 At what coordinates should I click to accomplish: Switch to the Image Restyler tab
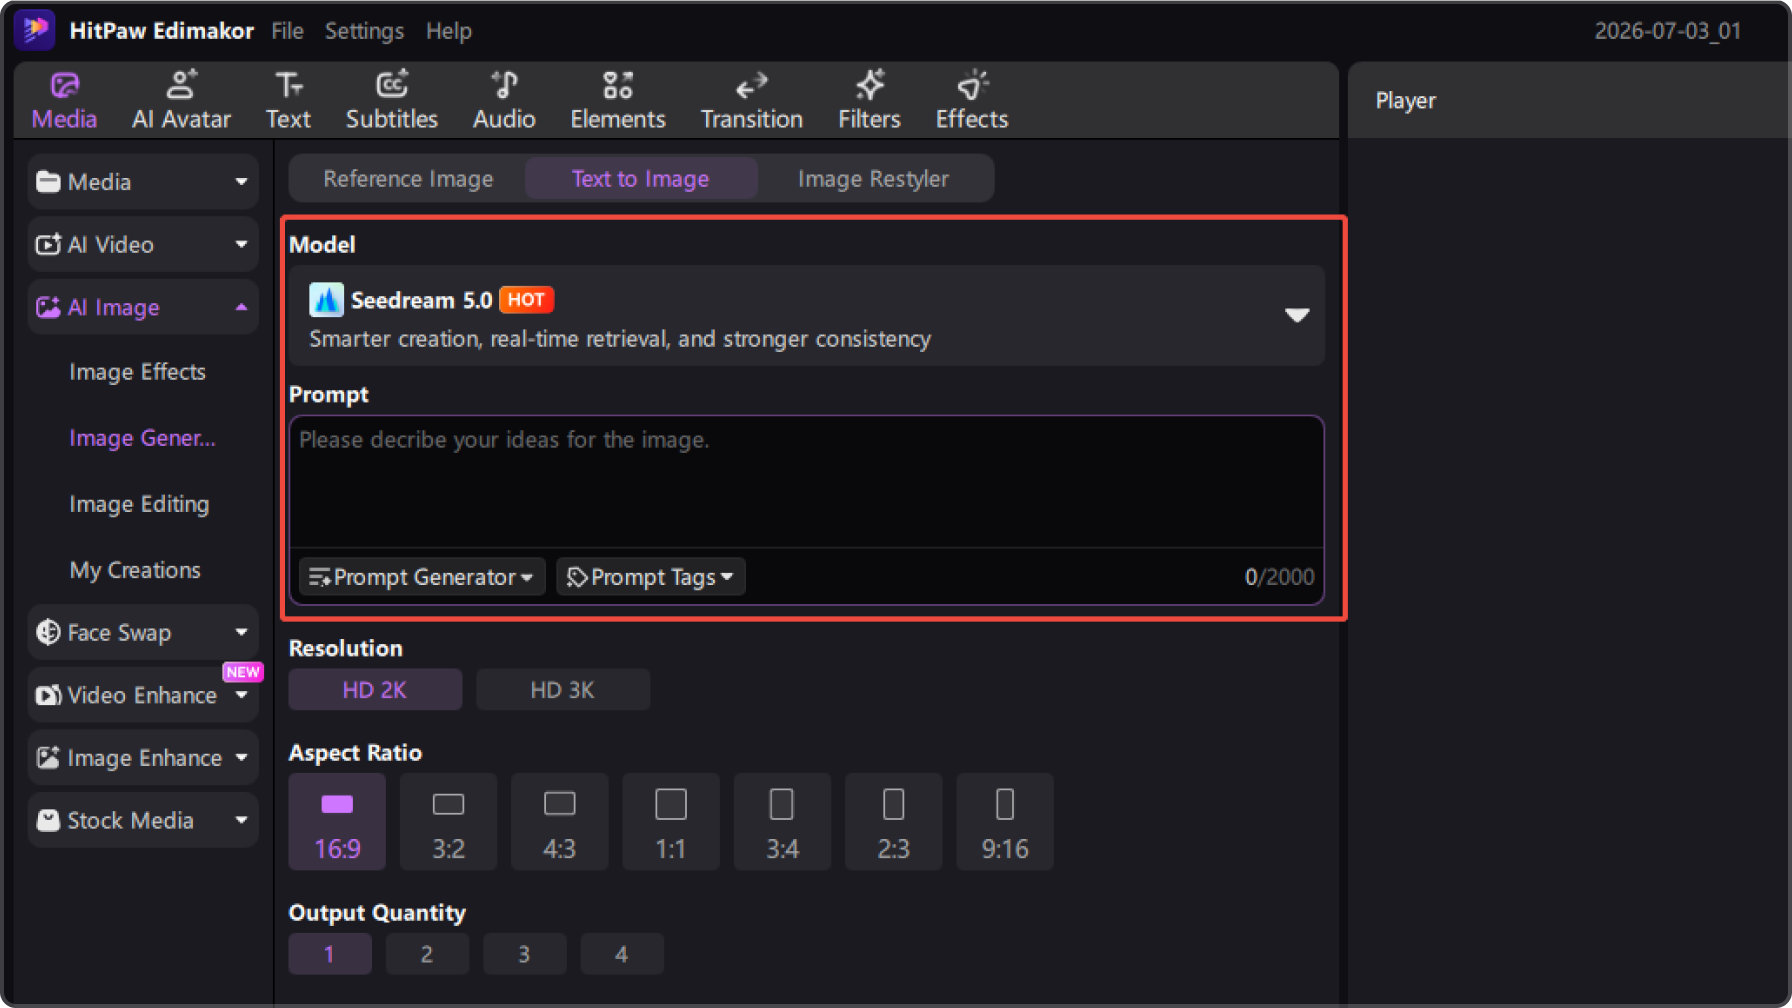click(x=873, y=179)
